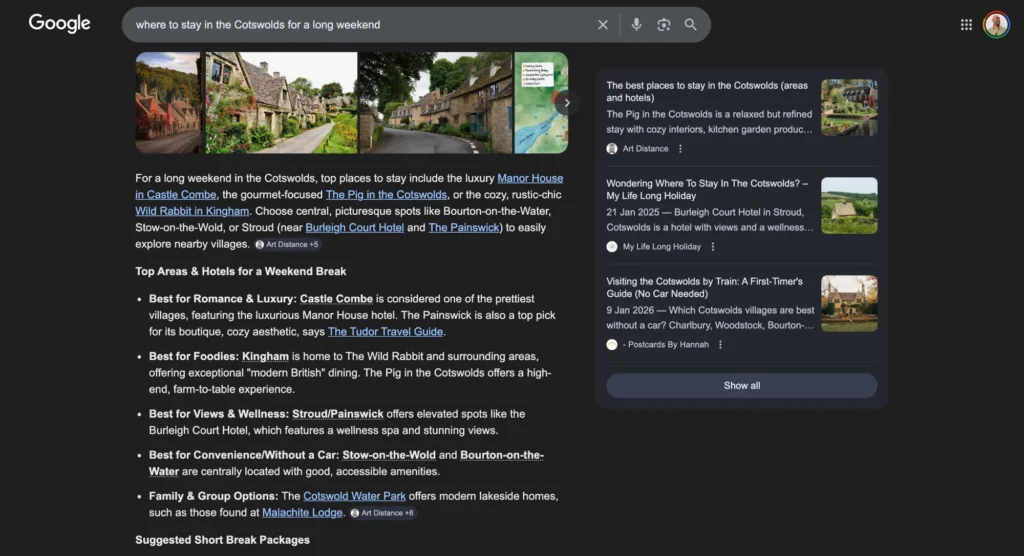Open the Google apps grid
Viewport: 1024px width, 556px height.
(x=967, y=25)
